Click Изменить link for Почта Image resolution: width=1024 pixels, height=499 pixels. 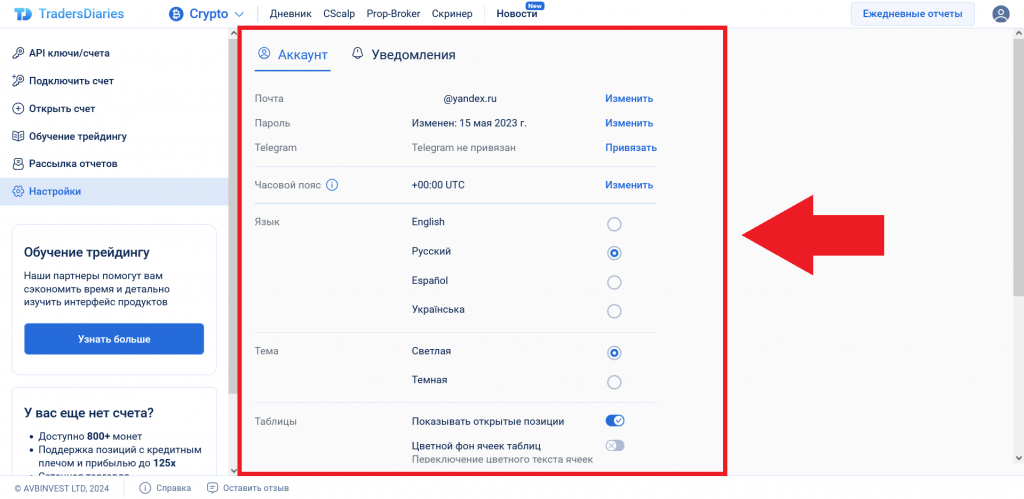(x=629, y=99)
